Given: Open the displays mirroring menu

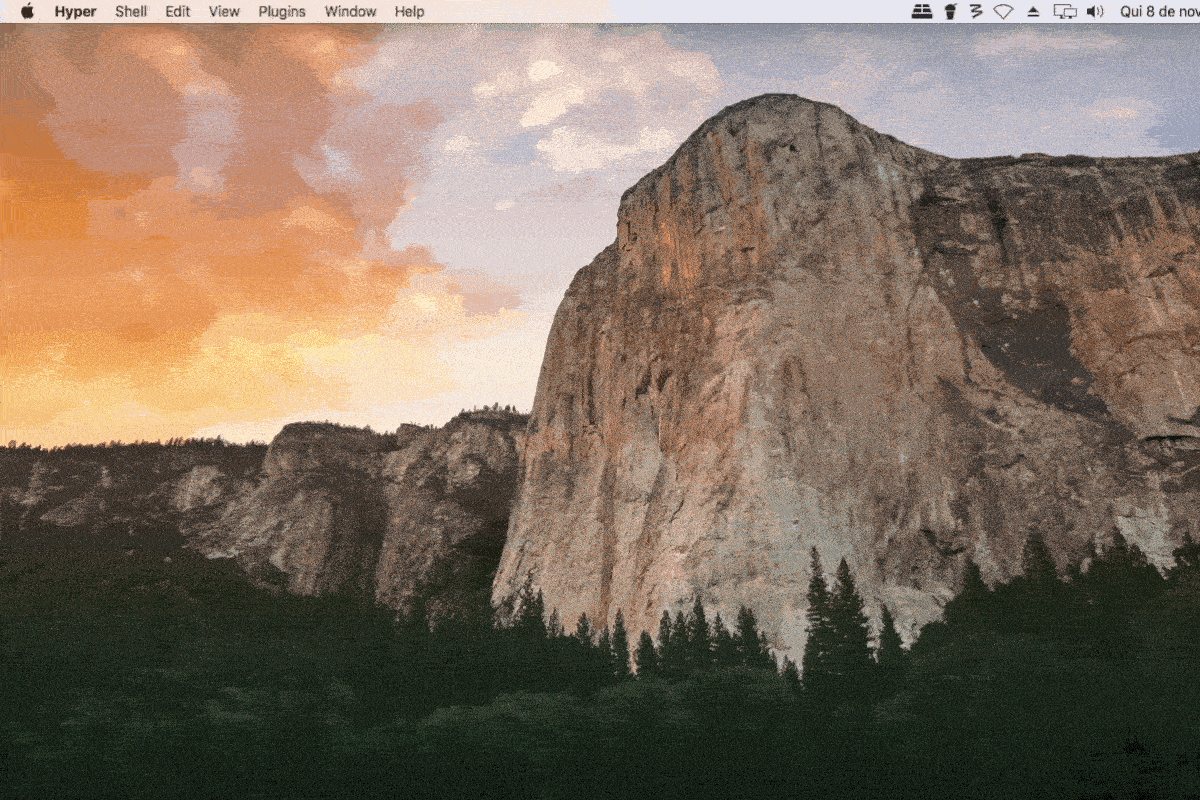Looking at the screenshot, I should tap(1065, 11).
